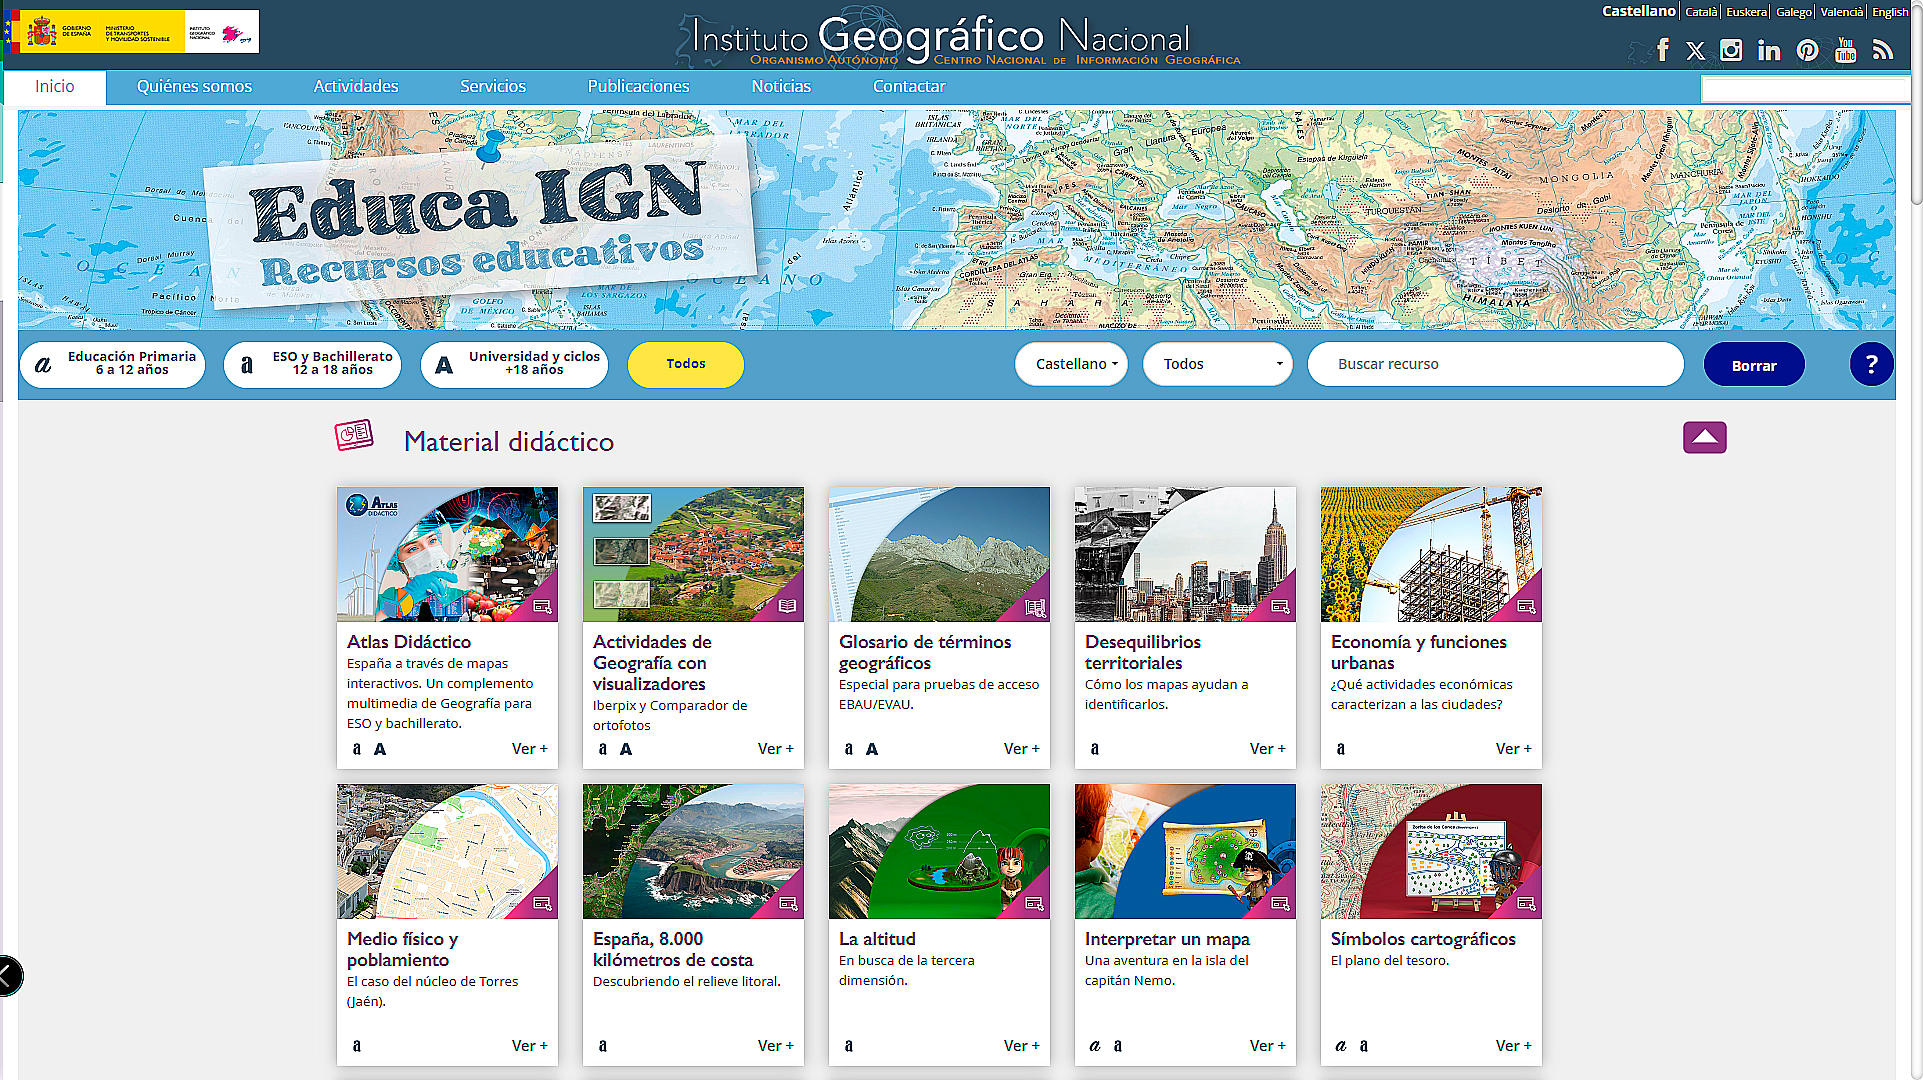
Task: Filter by Educación Primaria 6 a 12 años
Action: click(112, 364)
